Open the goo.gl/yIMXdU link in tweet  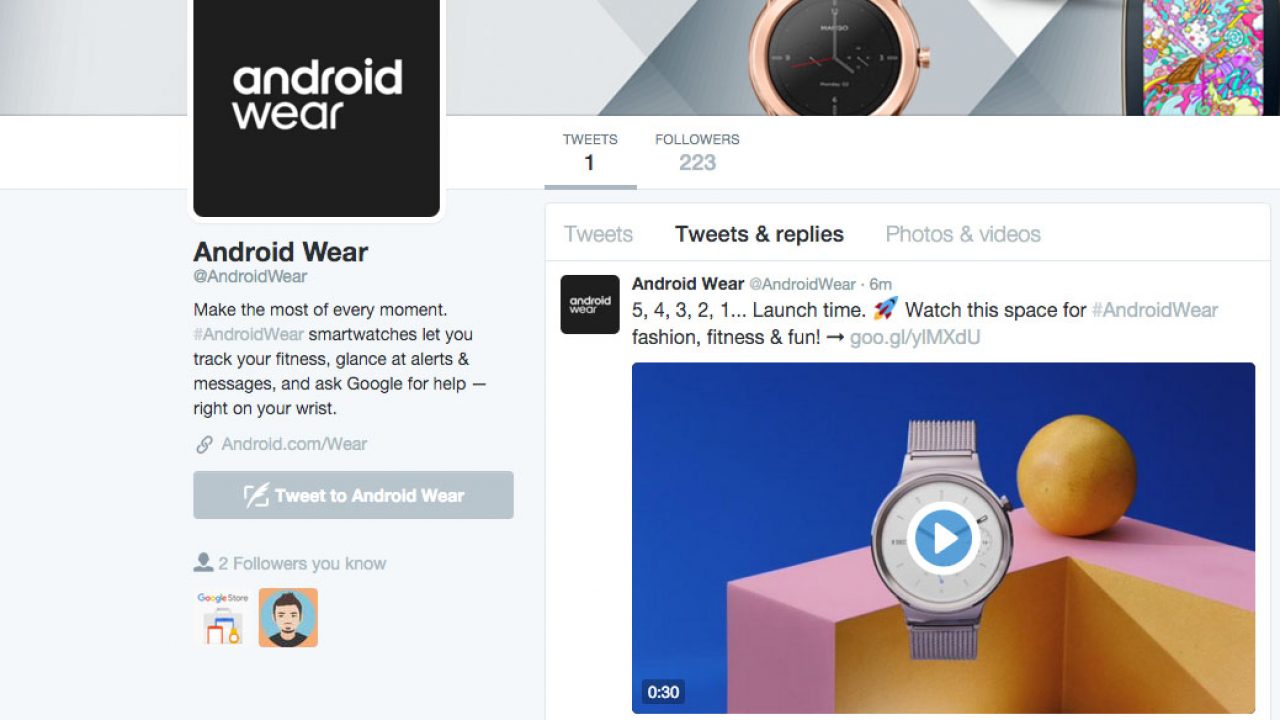(x=915, y=337)
